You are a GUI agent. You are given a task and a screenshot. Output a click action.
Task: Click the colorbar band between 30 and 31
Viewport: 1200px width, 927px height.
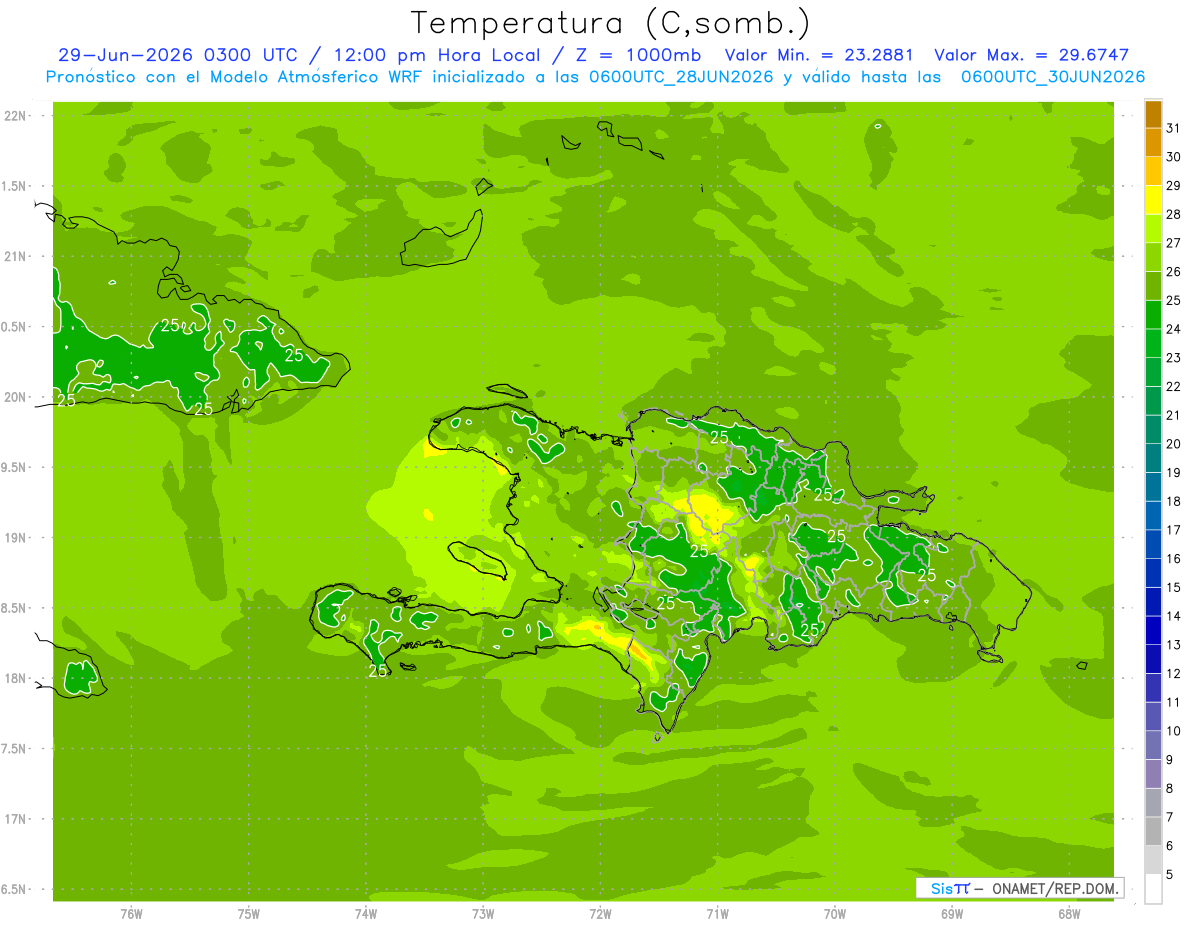[x=1153, y=143]
